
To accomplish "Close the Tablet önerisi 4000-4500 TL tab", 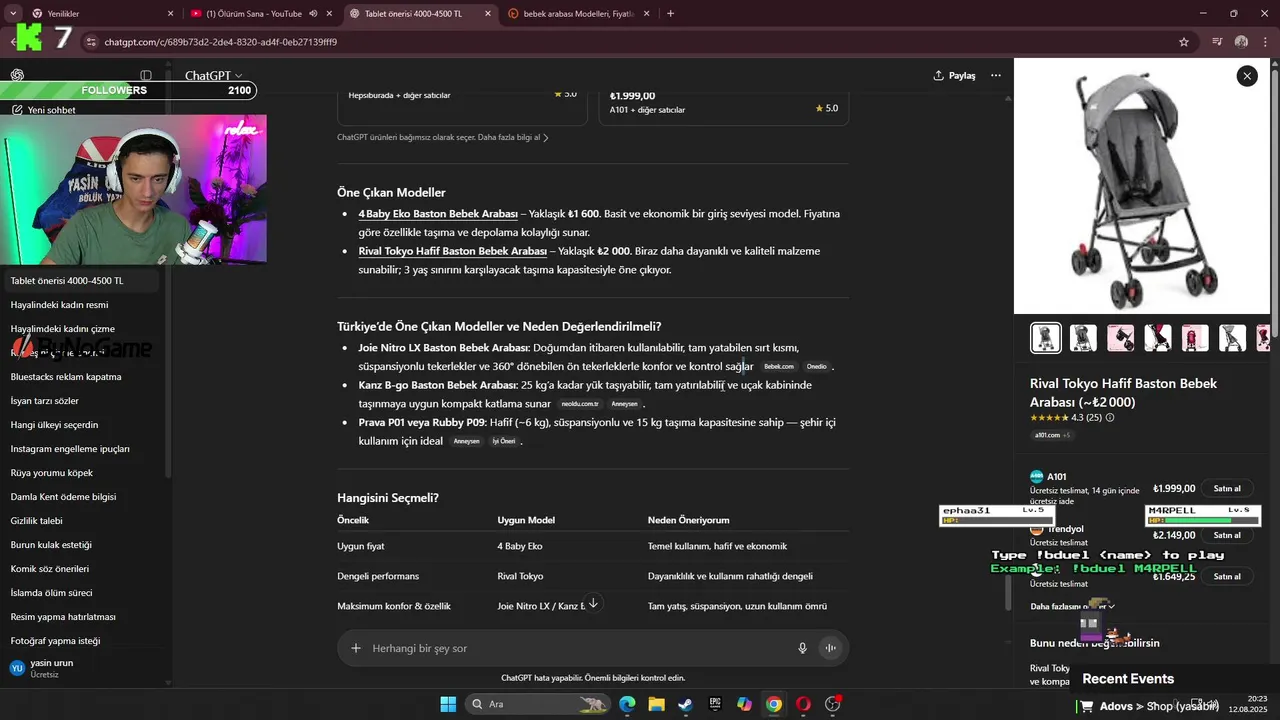I will (488, 14).
